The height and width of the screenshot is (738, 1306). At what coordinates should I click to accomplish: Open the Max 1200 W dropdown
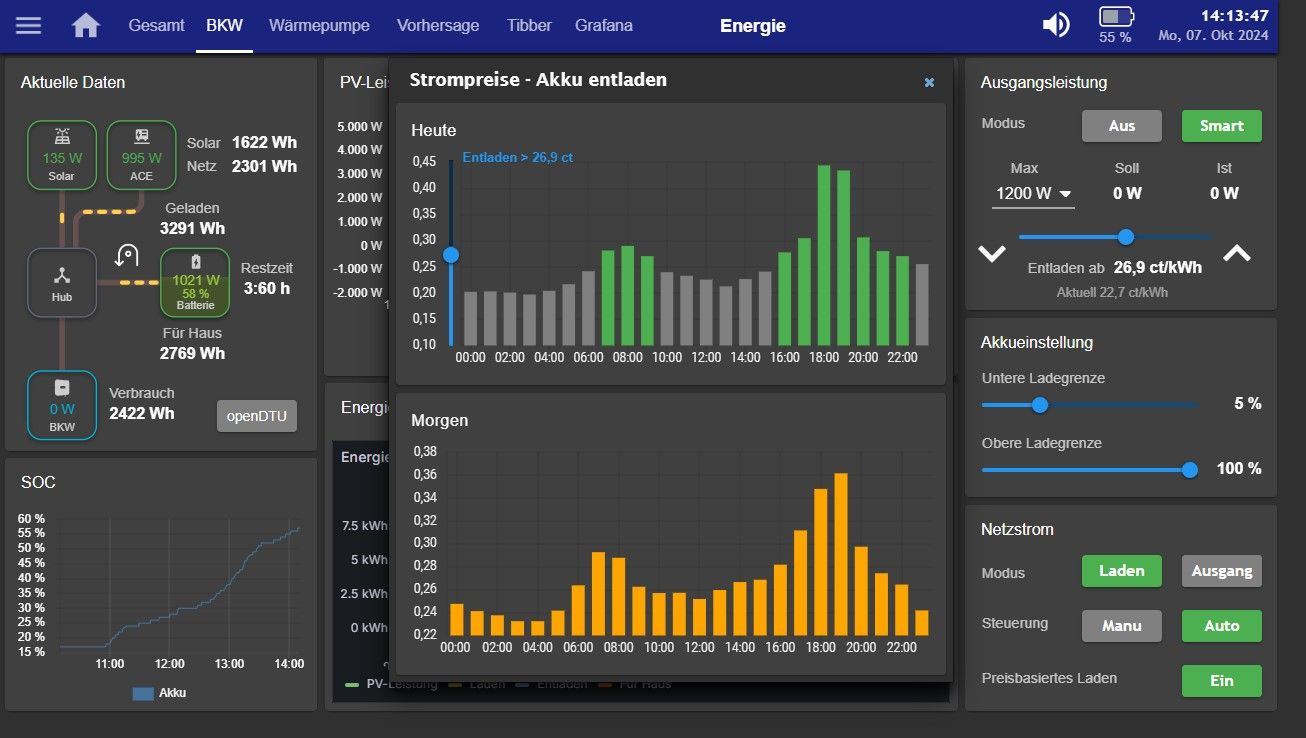coord(1033,194)
